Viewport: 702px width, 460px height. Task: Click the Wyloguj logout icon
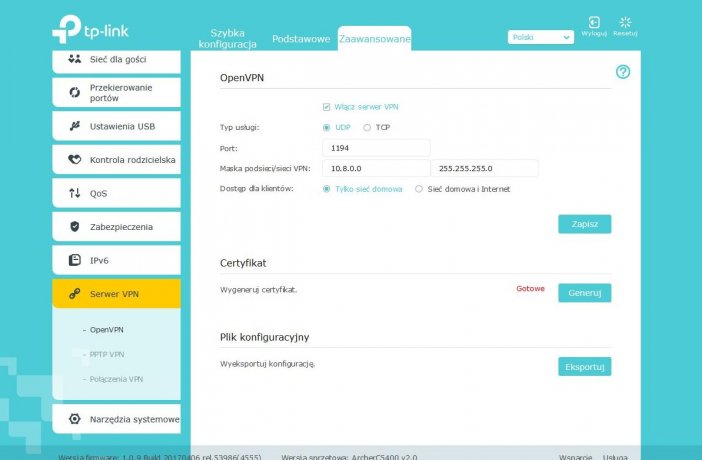click(x=594, y=22)
